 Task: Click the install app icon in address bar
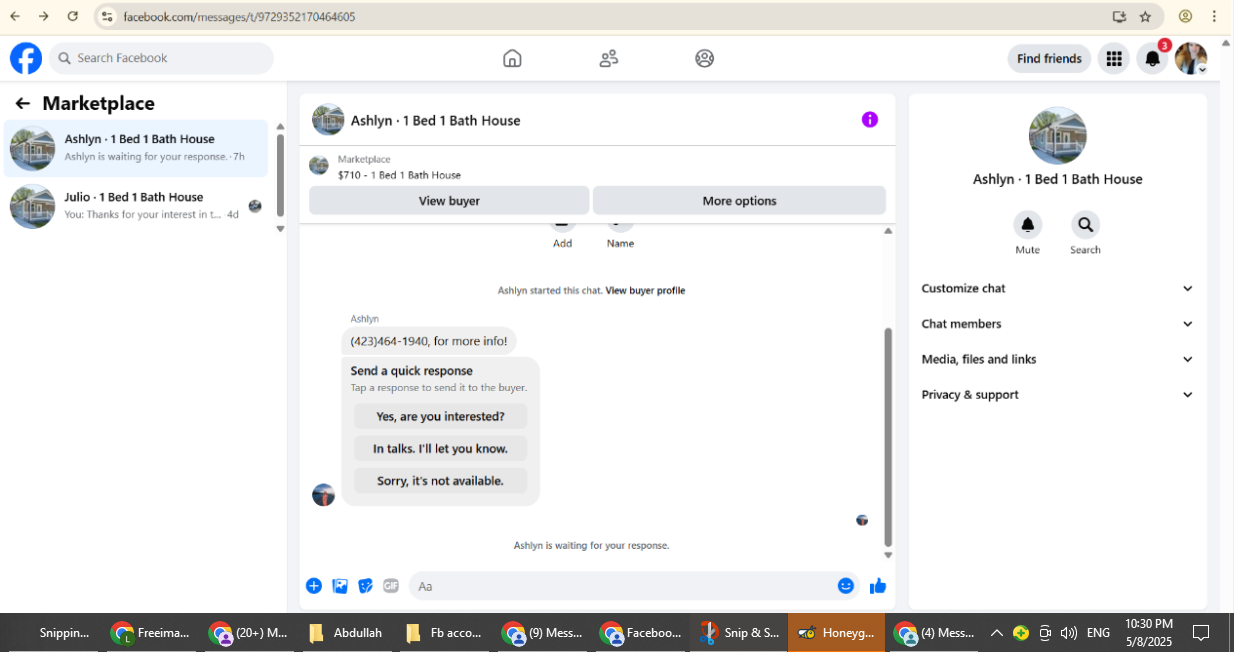[x=1119, y=16]
